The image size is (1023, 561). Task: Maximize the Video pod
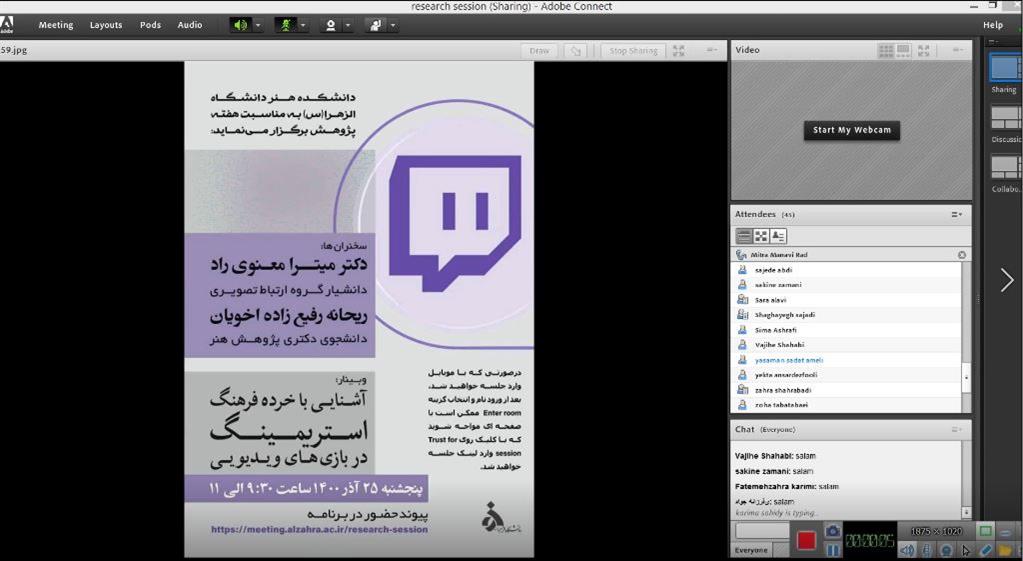(924, 50)
